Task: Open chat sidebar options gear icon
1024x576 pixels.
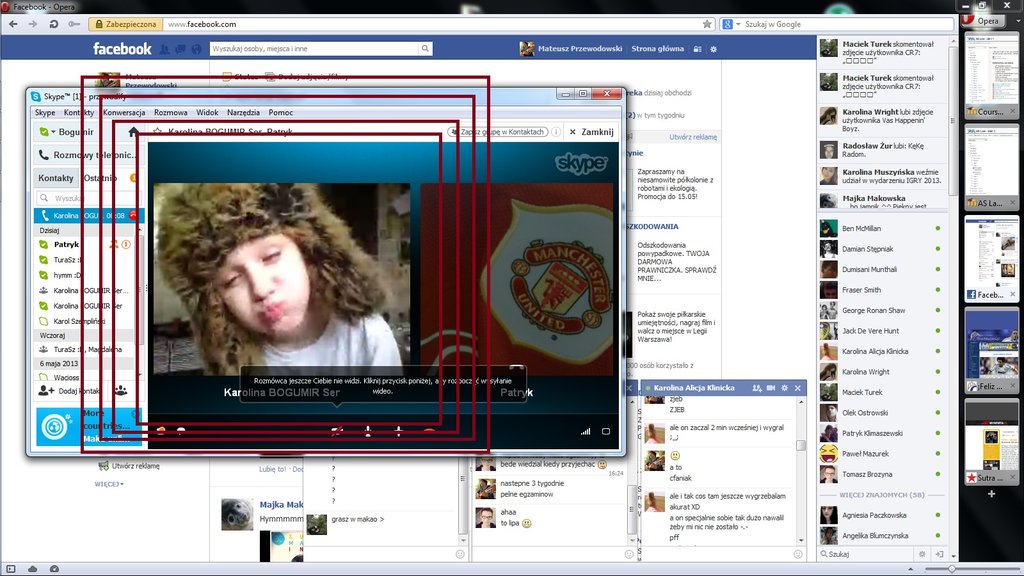Action: [x=922, y=554]
